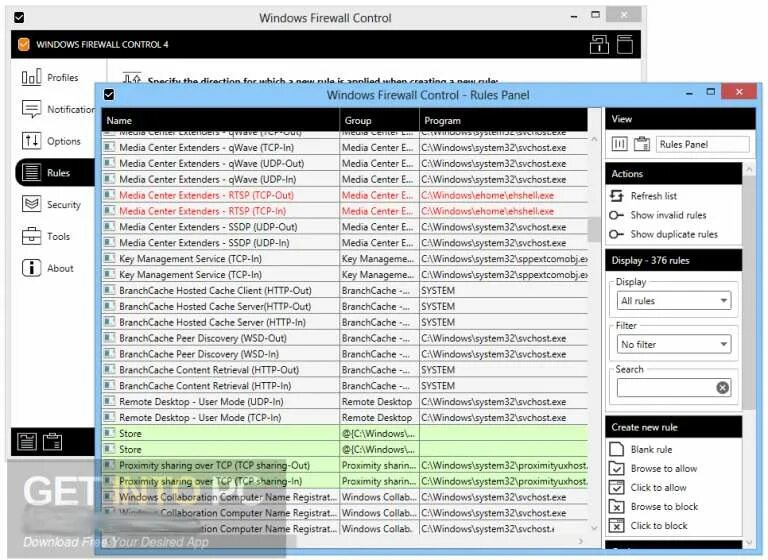Select the Rules tab in sidebar
Viewport: 768px width, 560px height.
(x=55, y=172)
